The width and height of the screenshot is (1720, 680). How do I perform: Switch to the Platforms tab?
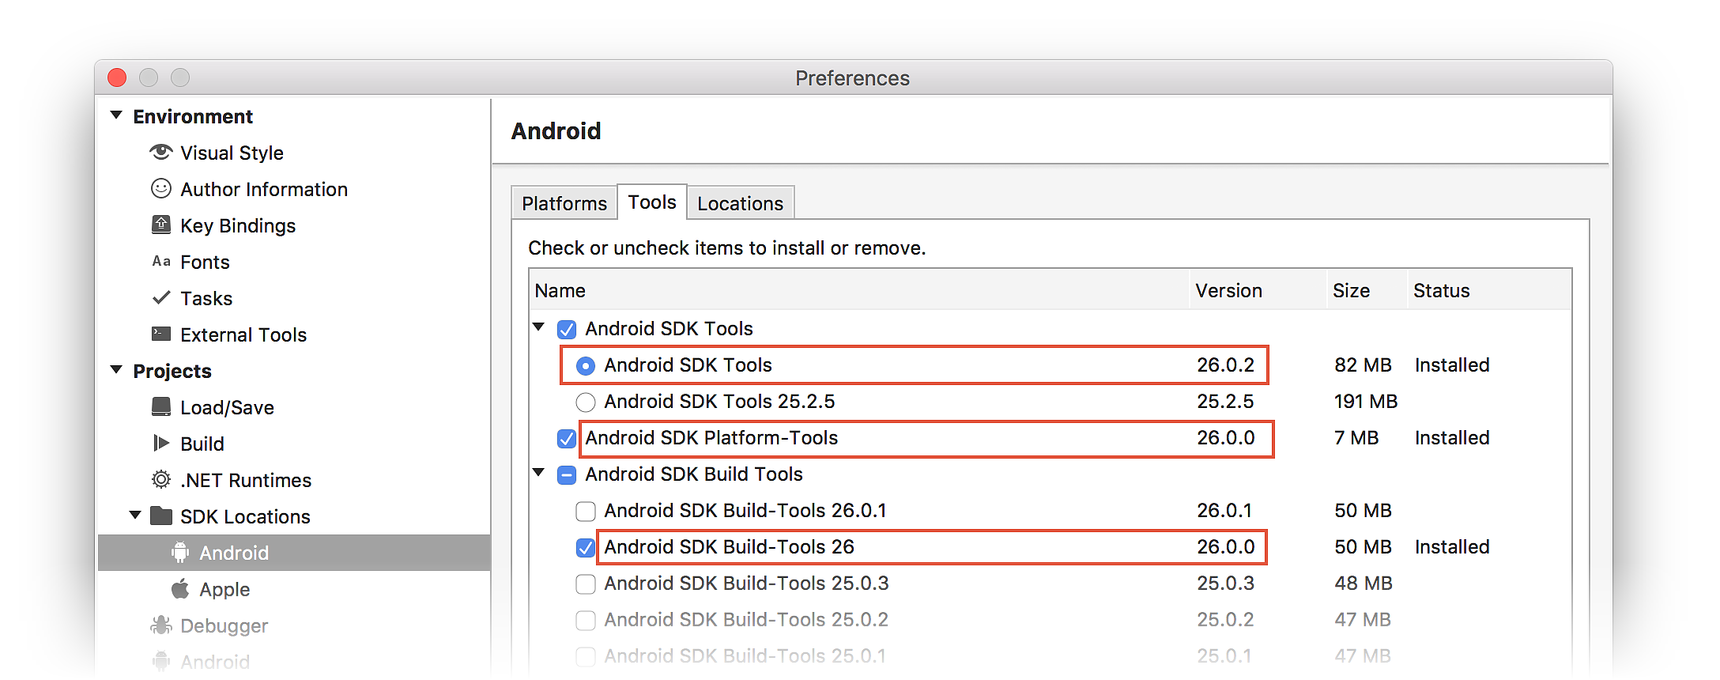(564, 203)
